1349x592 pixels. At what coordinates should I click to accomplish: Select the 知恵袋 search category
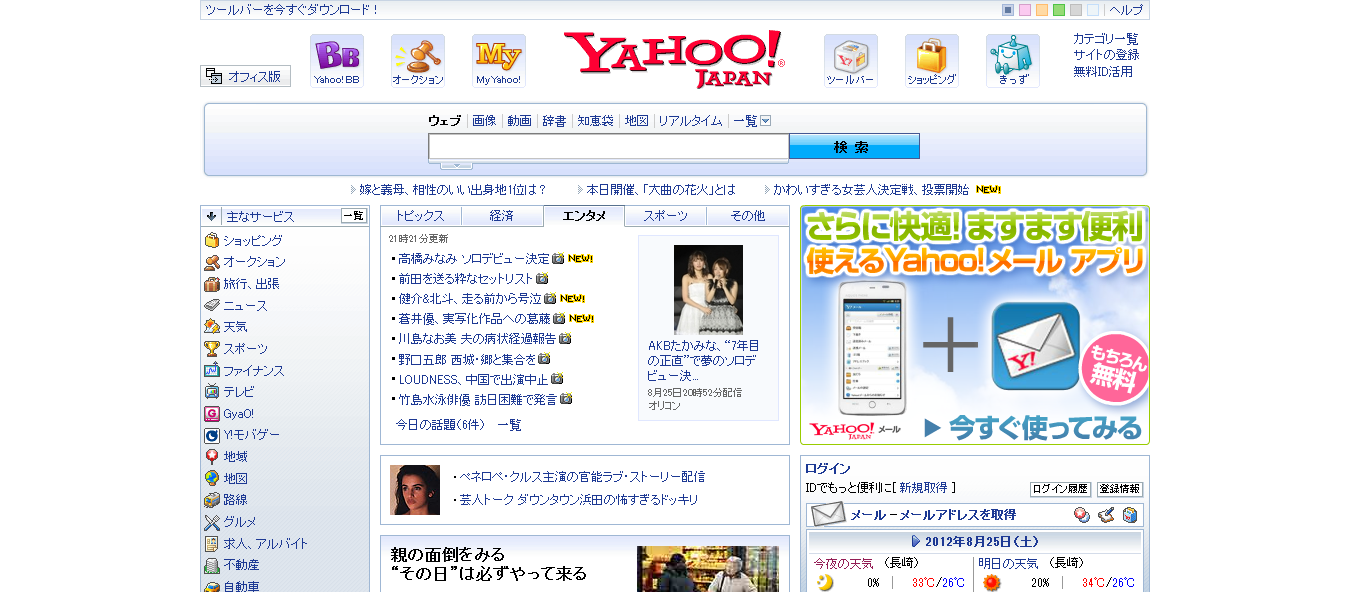click(x=595, y=121)
